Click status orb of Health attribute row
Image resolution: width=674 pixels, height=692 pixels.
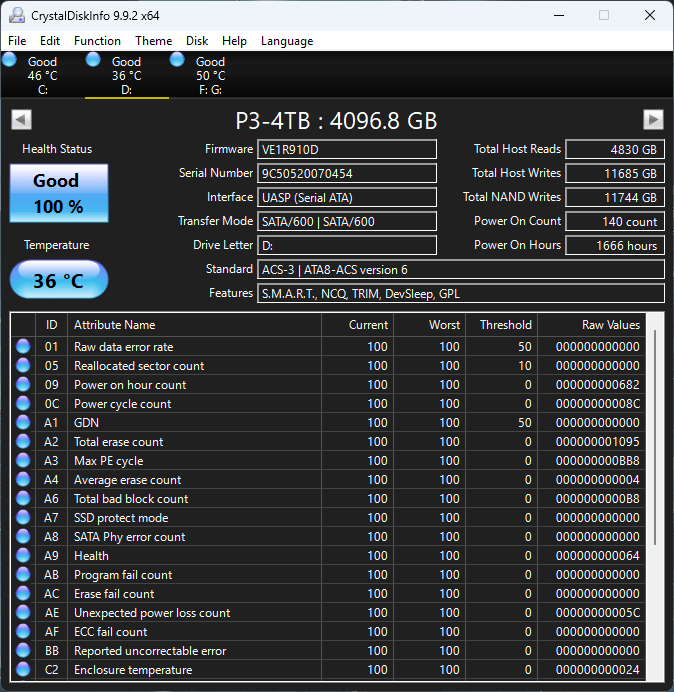(x=23, y=555)
